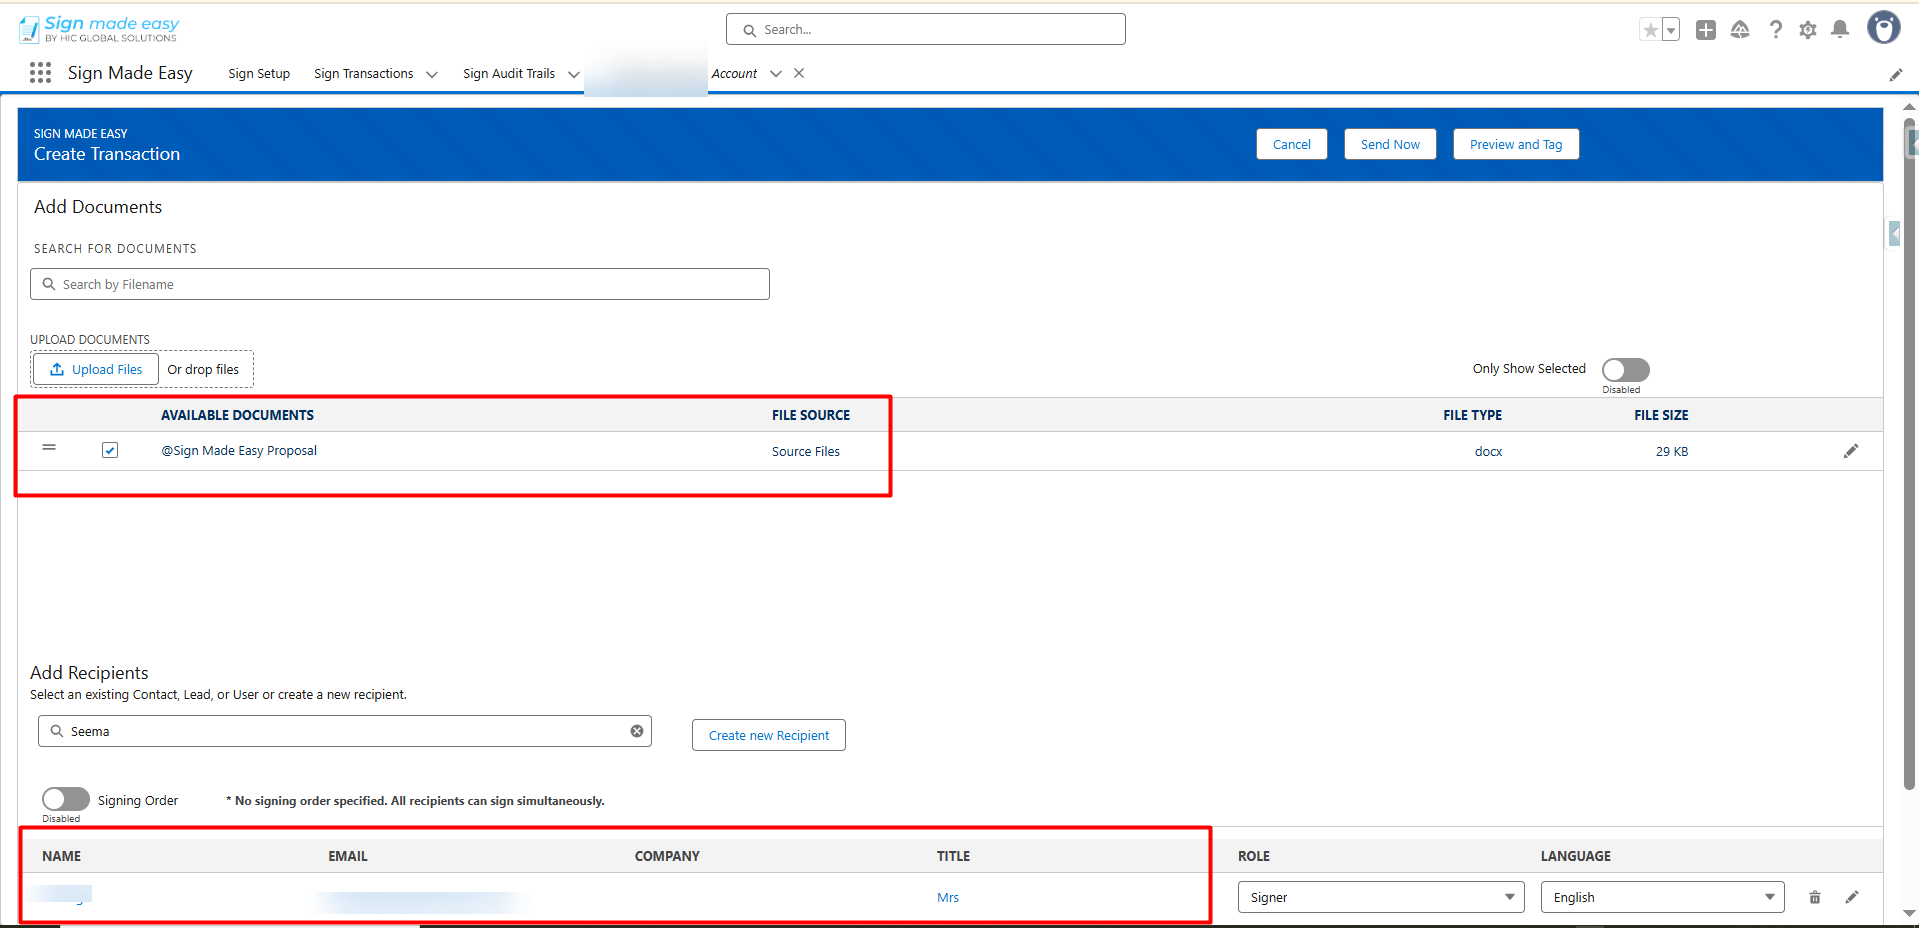Screen dimensions: 1919x928
Task: Go to the Sign Setup tab
Action: click(x=259, y=74)
